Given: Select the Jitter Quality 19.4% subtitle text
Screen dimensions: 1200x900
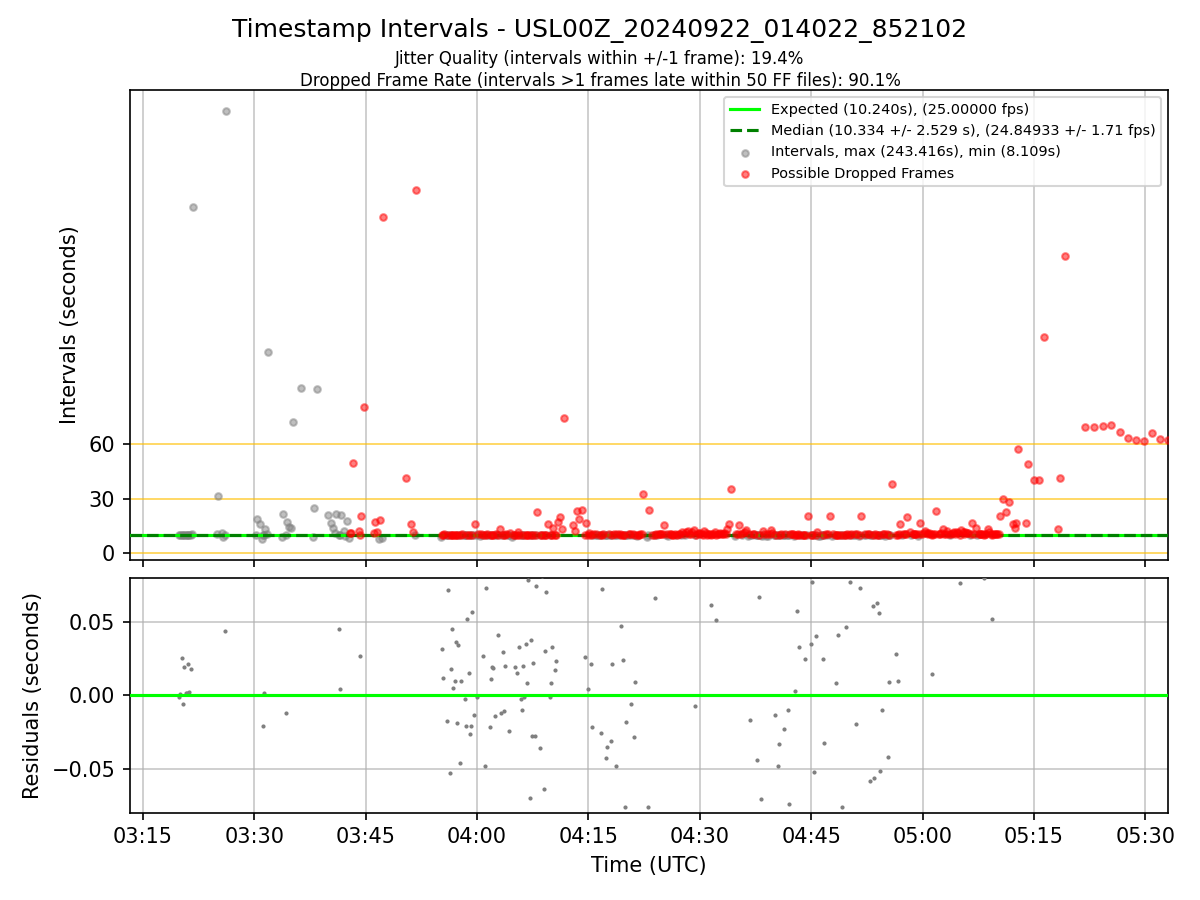Looking at the screenshot, I should click(x=599, y=58).
